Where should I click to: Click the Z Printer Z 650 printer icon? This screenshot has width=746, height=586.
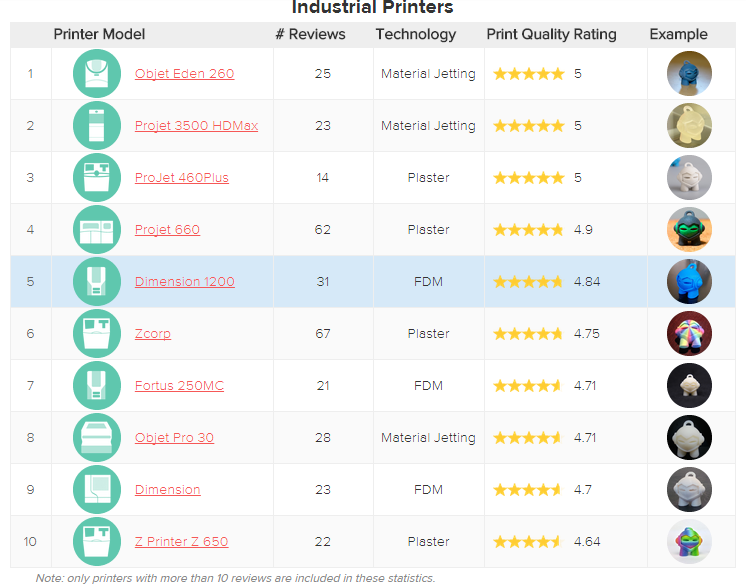(x=97, y=542)
